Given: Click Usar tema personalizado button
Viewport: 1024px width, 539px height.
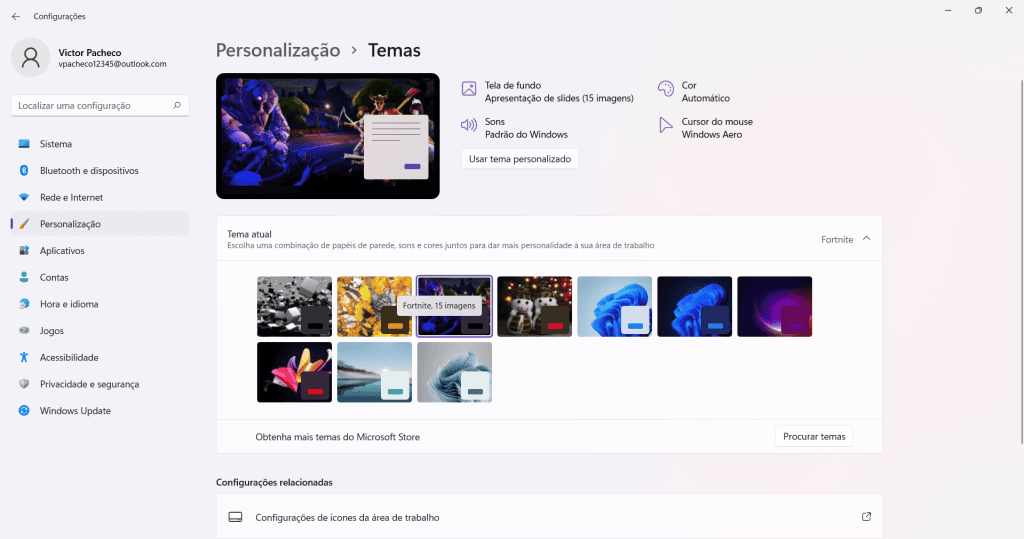Looking at the screenshot, I should (x=520, y=159).
